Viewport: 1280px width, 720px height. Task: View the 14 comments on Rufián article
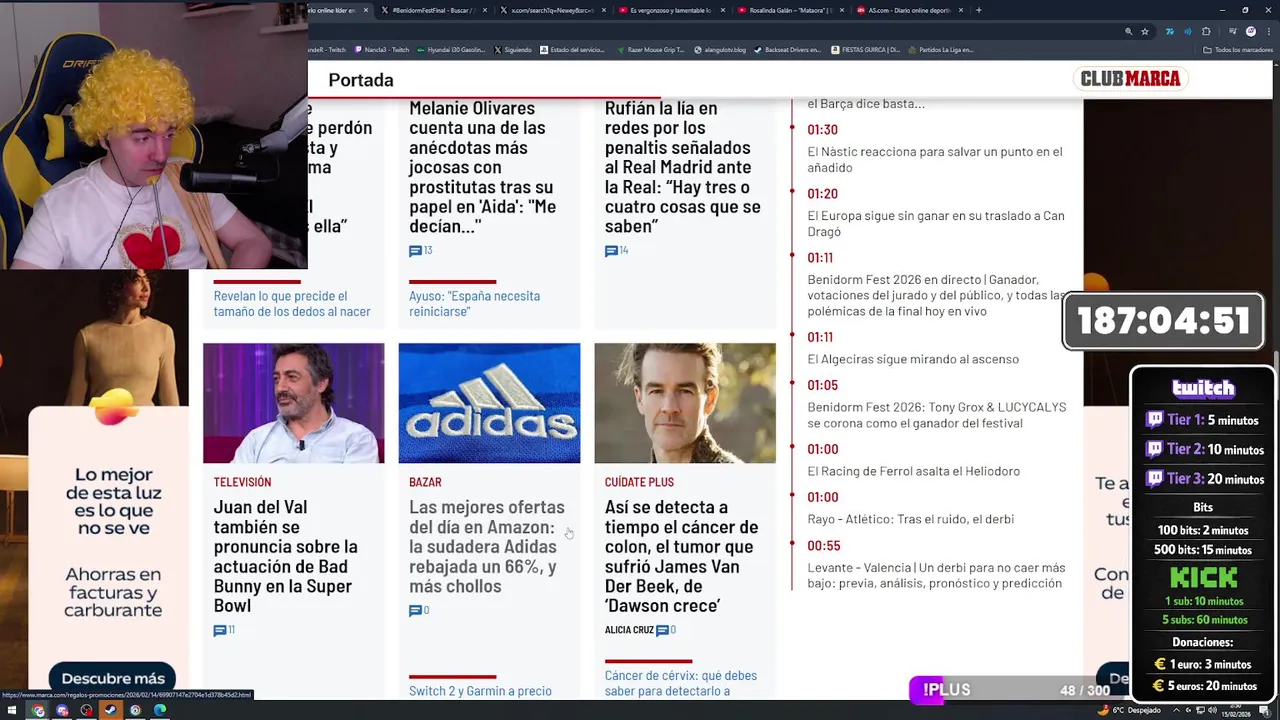pos(617,251)
